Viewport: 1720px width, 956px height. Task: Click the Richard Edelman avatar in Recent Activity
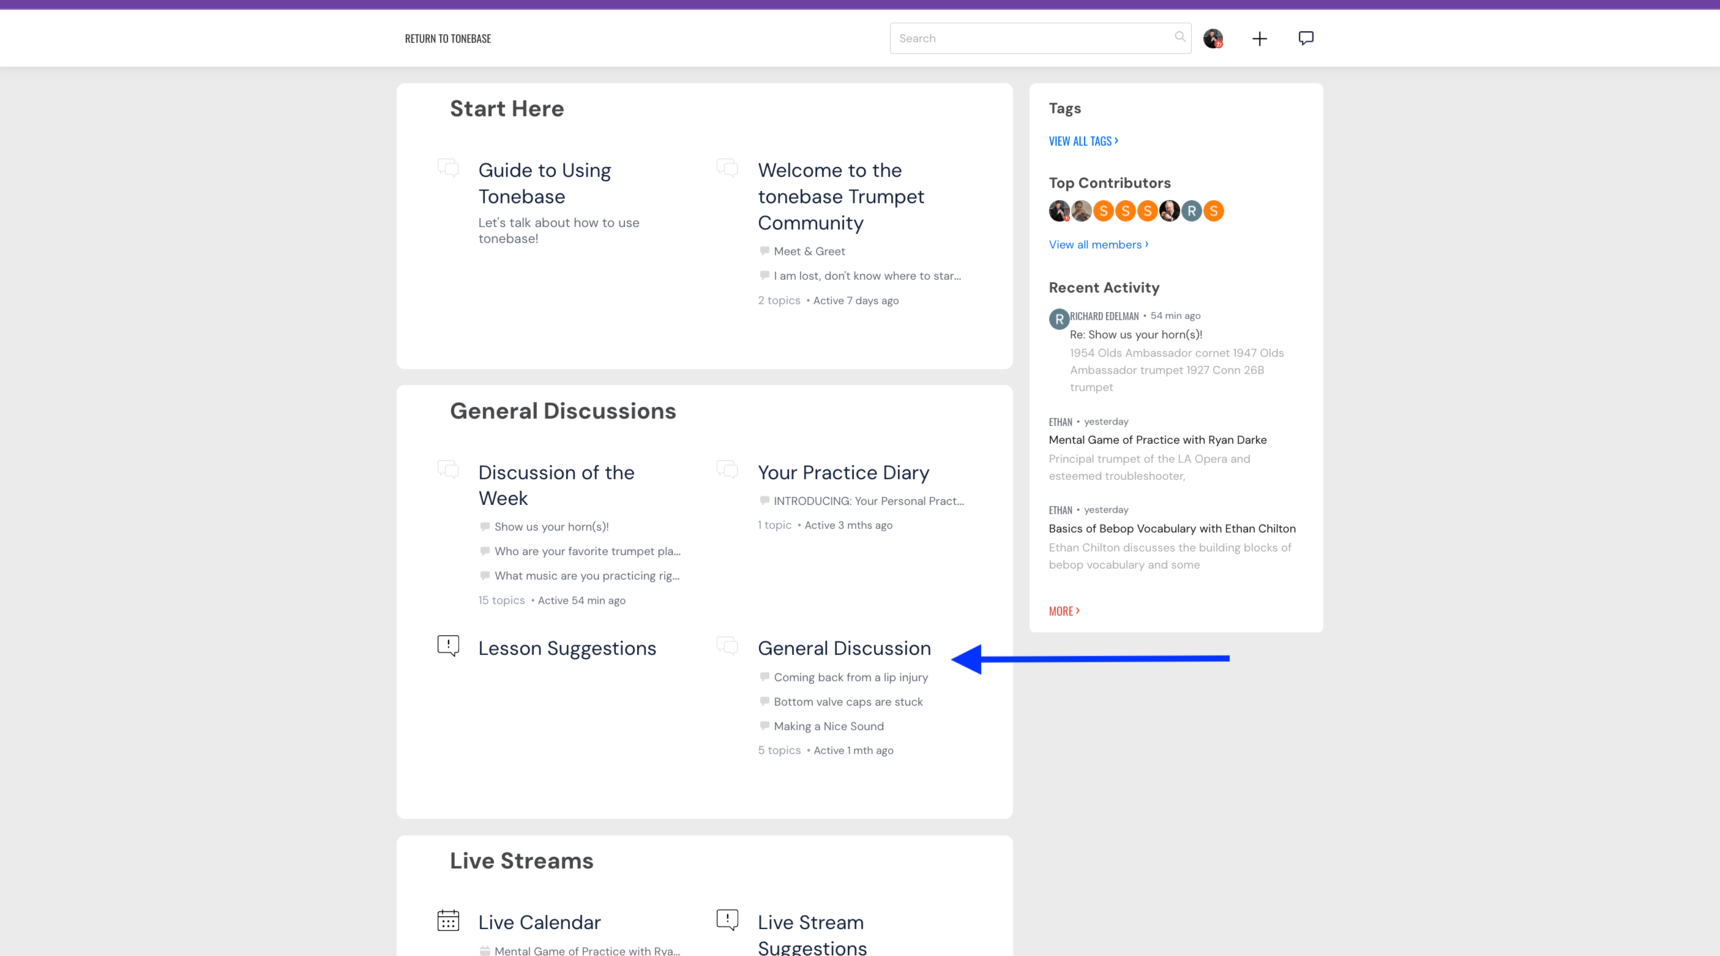(x=1059, y=319)
